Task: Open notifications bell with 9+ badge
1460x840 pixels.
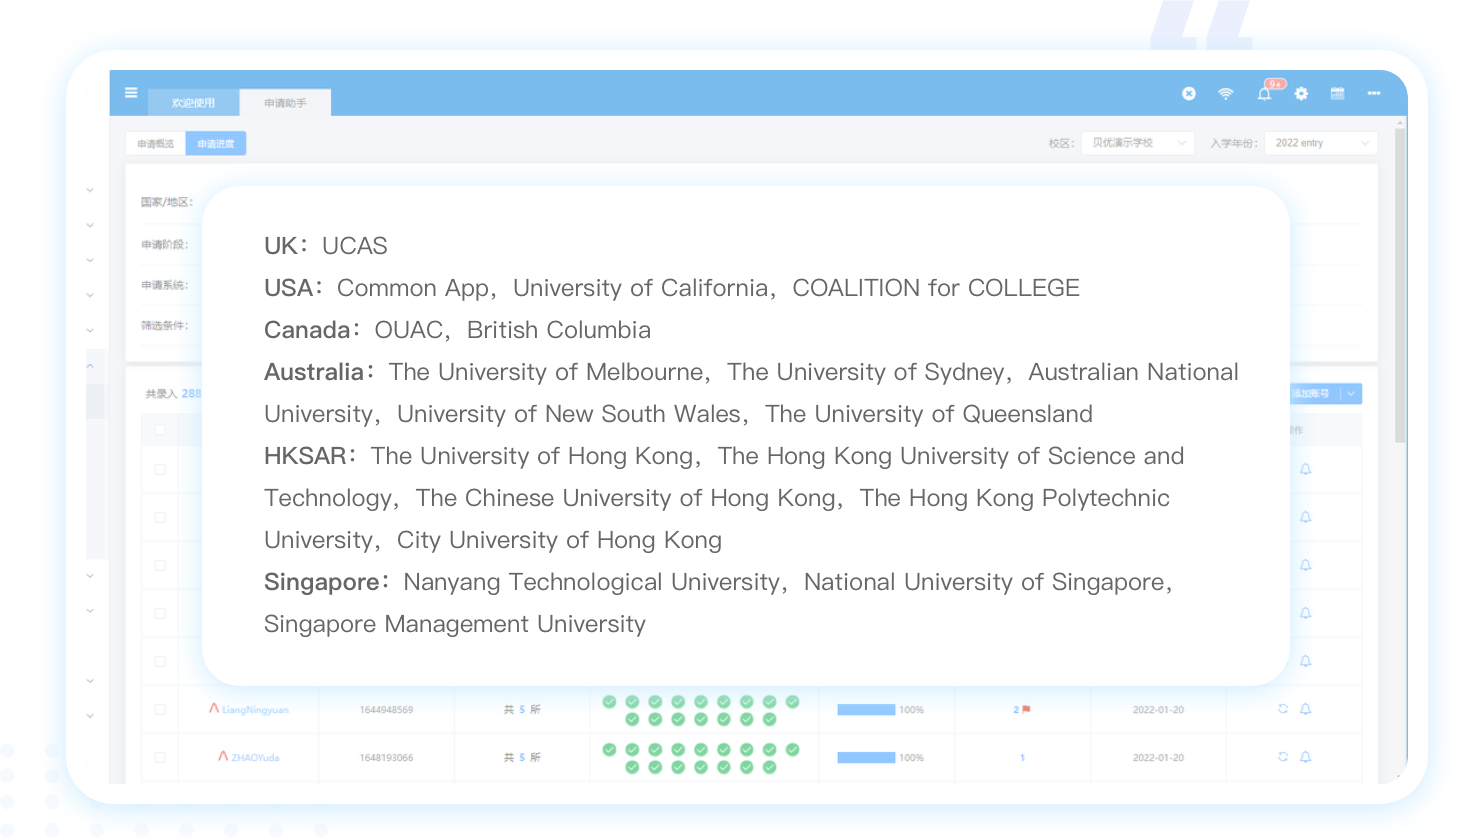Action: point(1265,93)
